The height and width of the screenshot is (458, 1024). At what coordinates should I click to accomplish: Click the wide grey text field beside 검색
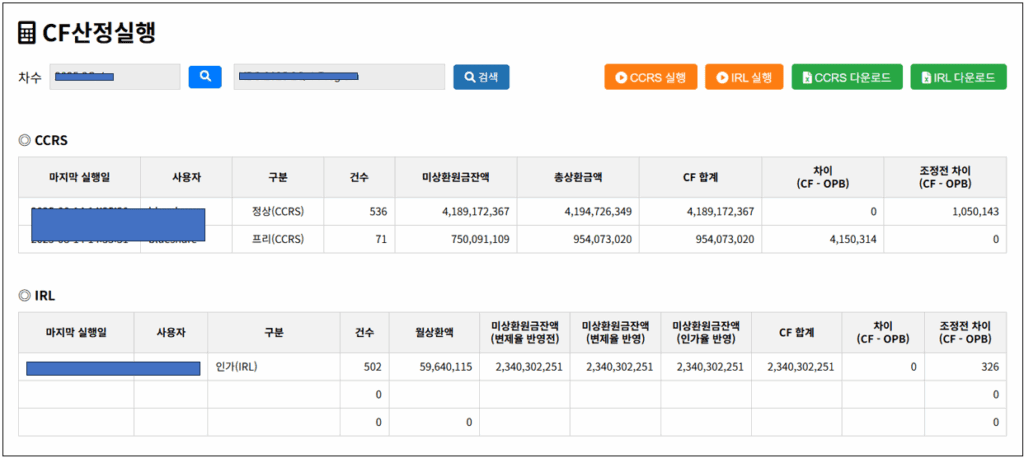click(x=340, y=77)
